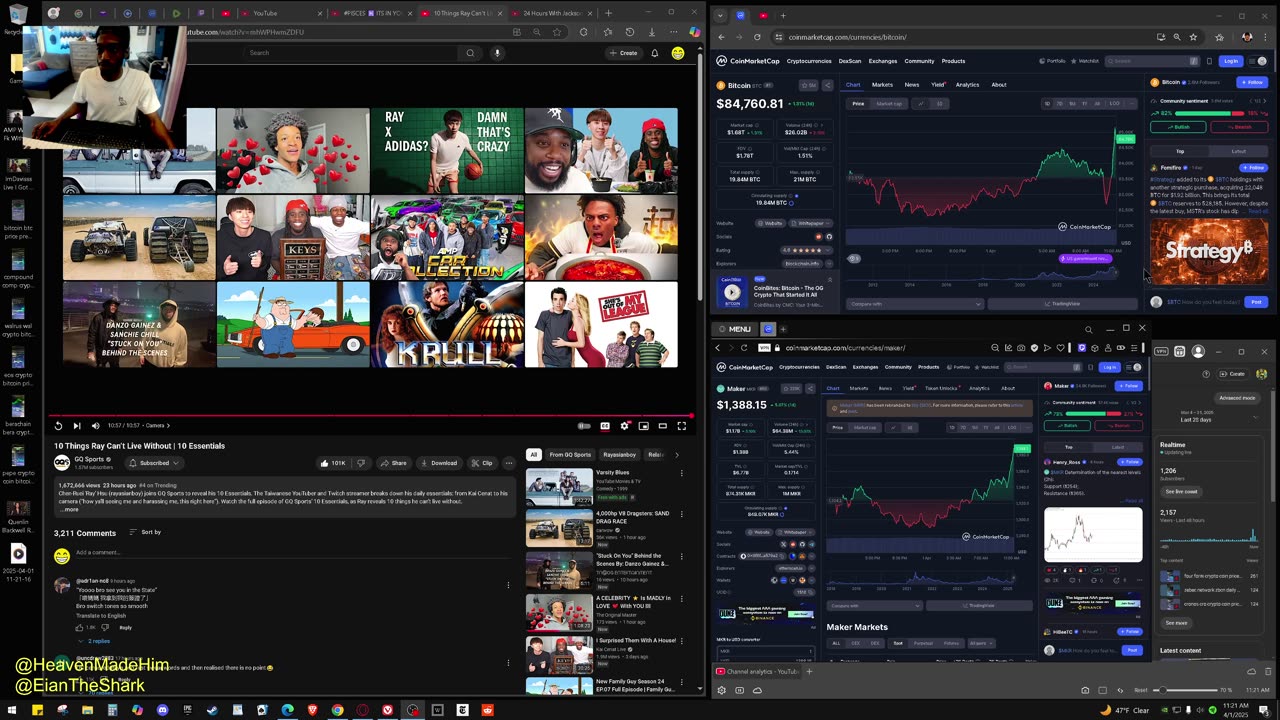The height and width of the screenshot is (720, 1280).
Task: Make the YouTube video fullscreen
Action: (682, 426)
